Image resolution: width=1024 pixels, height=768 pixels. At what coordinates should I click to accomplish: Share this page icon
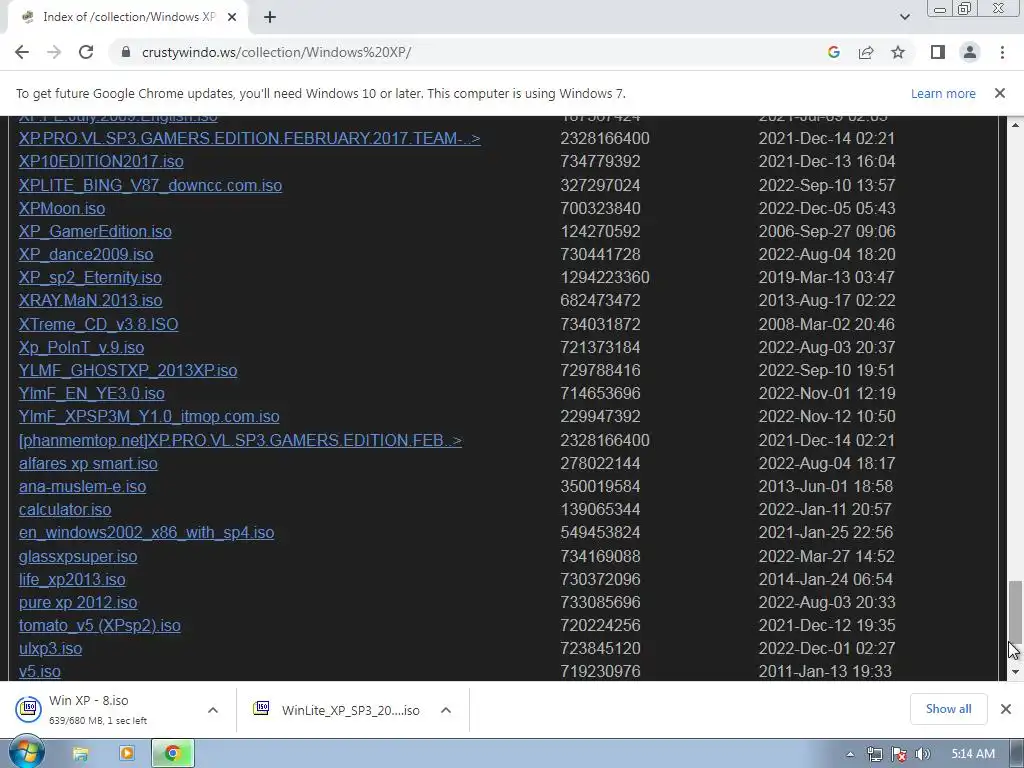point(866,52)
